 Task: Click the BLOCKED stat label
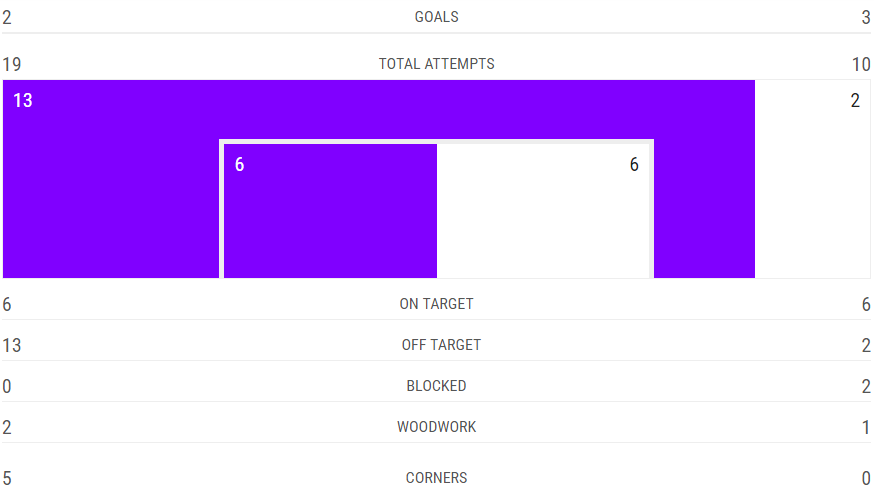436,386
